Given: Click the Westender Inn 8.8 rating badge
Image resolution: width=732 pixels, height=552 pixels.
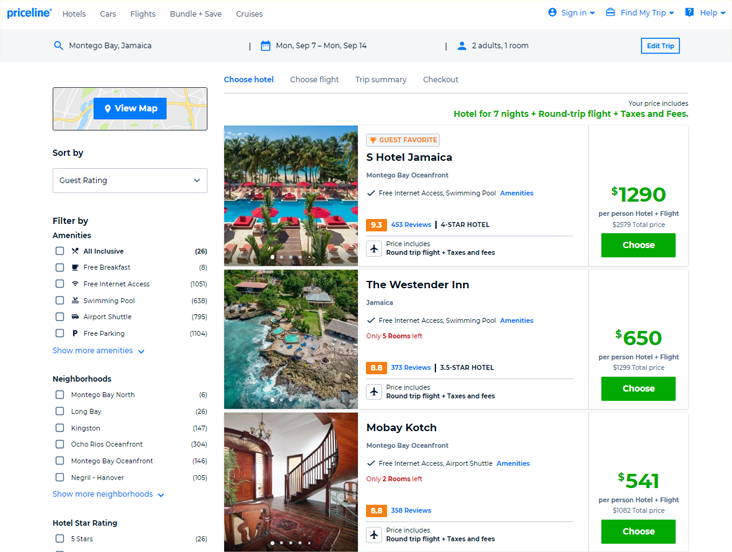Looking at the screenshot, I should (376, 368).
